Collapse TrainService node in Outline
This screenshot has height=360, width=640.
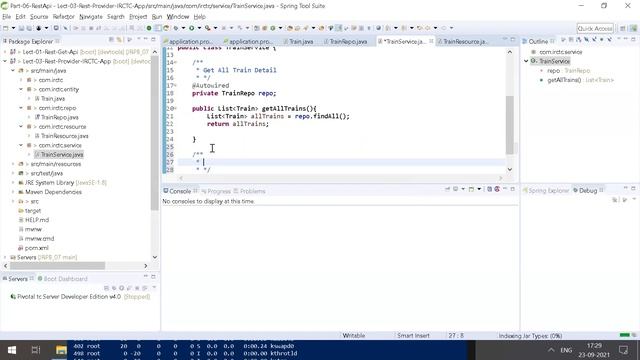click(526, 61)
